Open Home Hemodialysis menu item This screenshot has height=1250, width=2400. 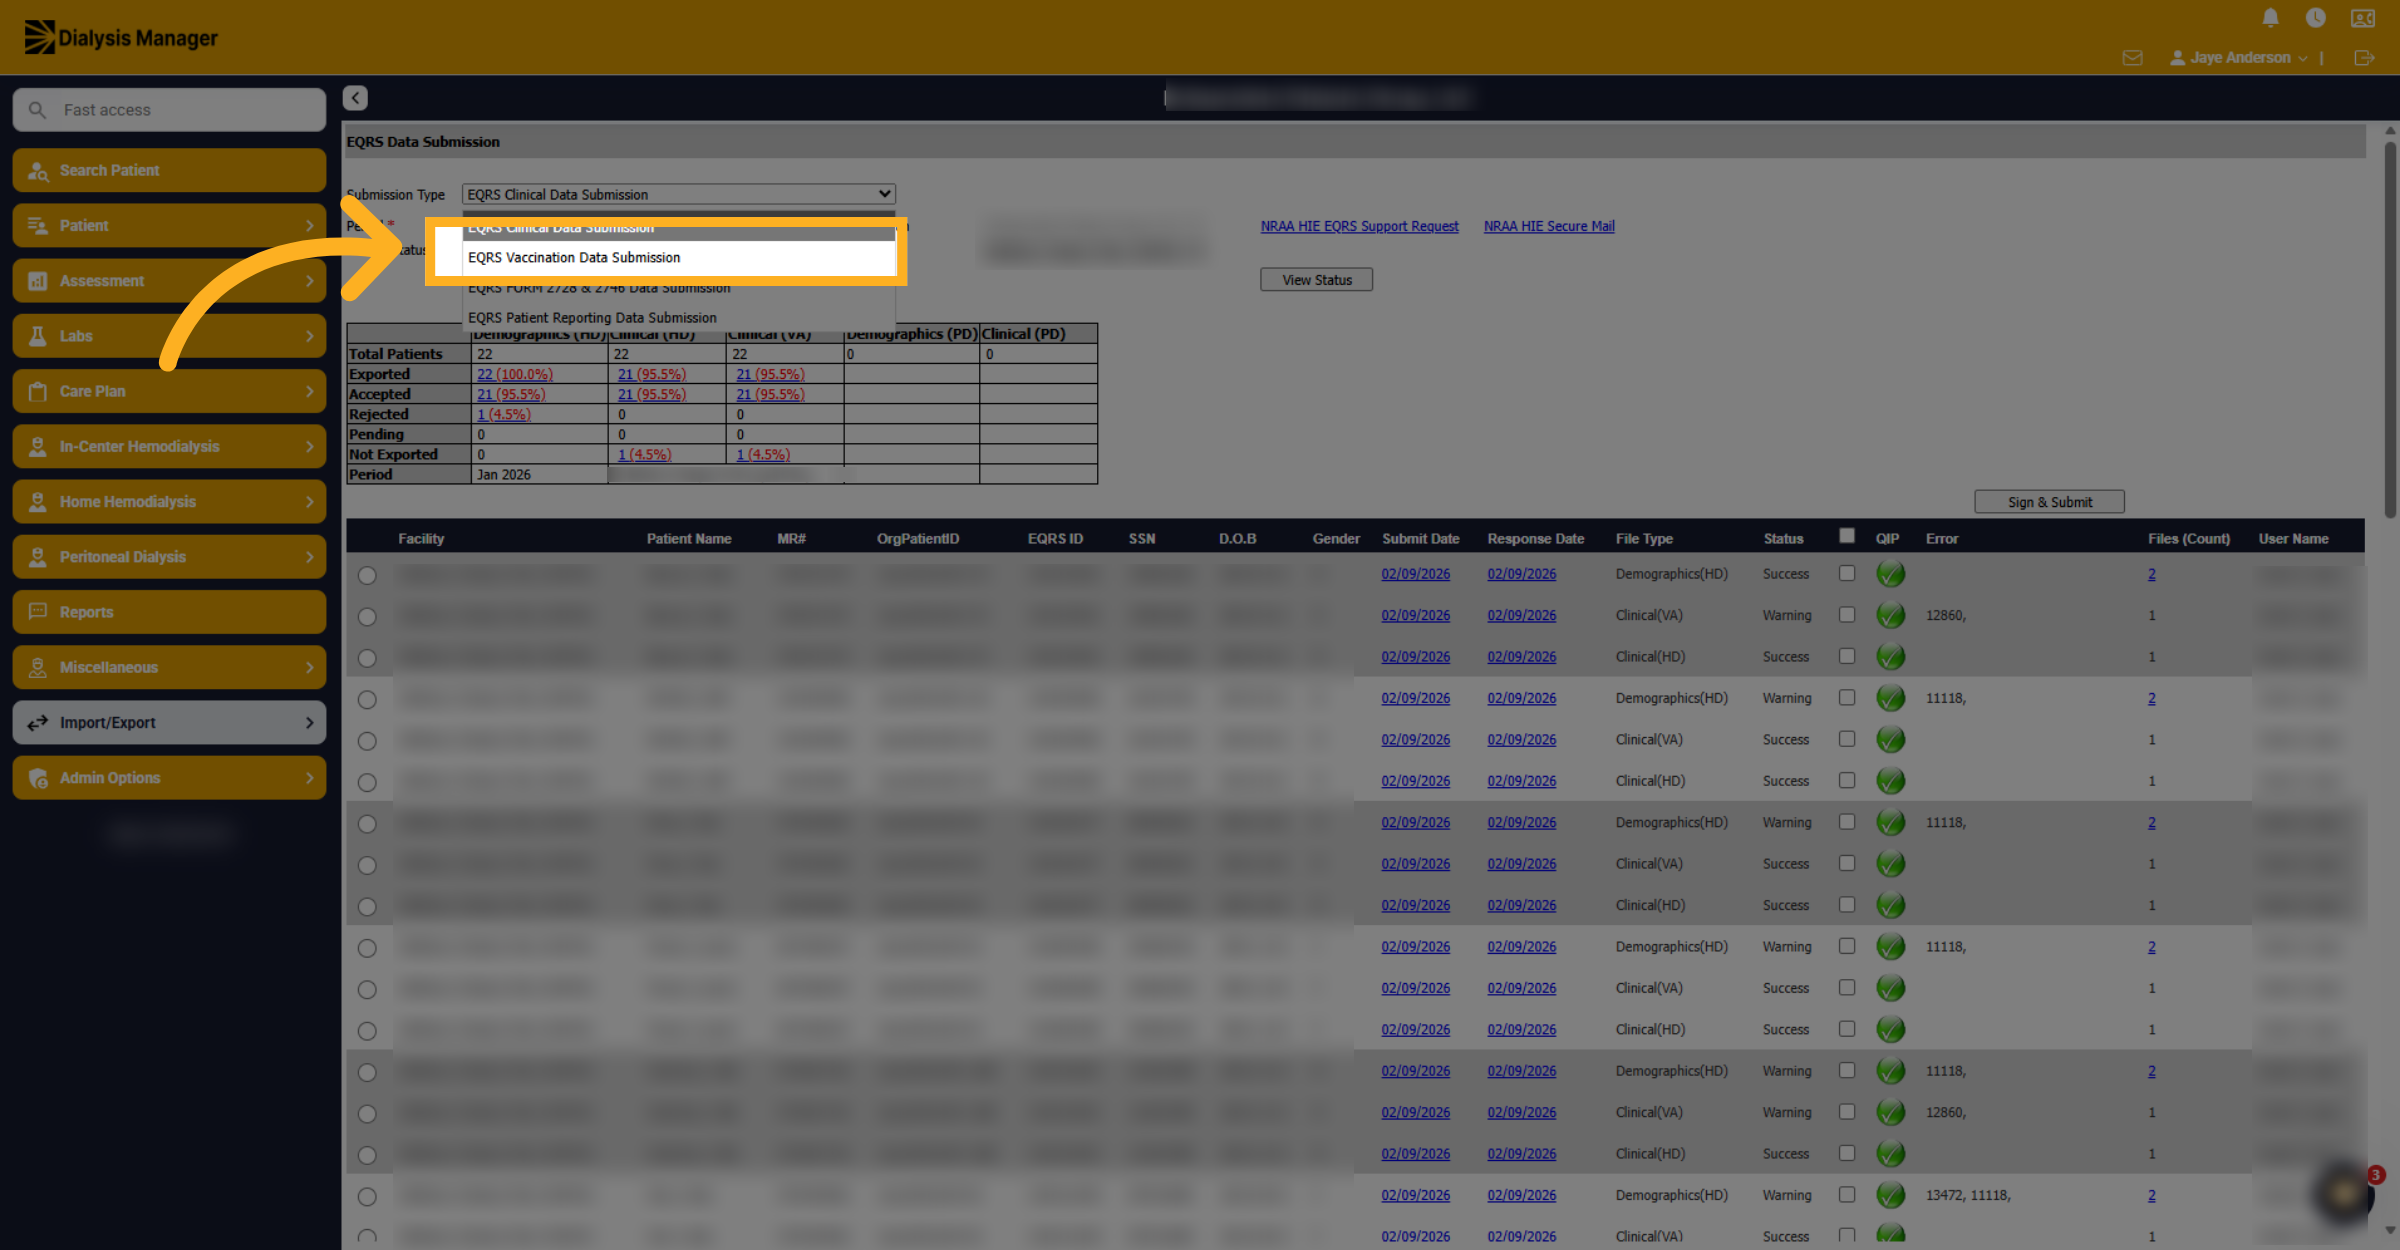pos(169,502)
